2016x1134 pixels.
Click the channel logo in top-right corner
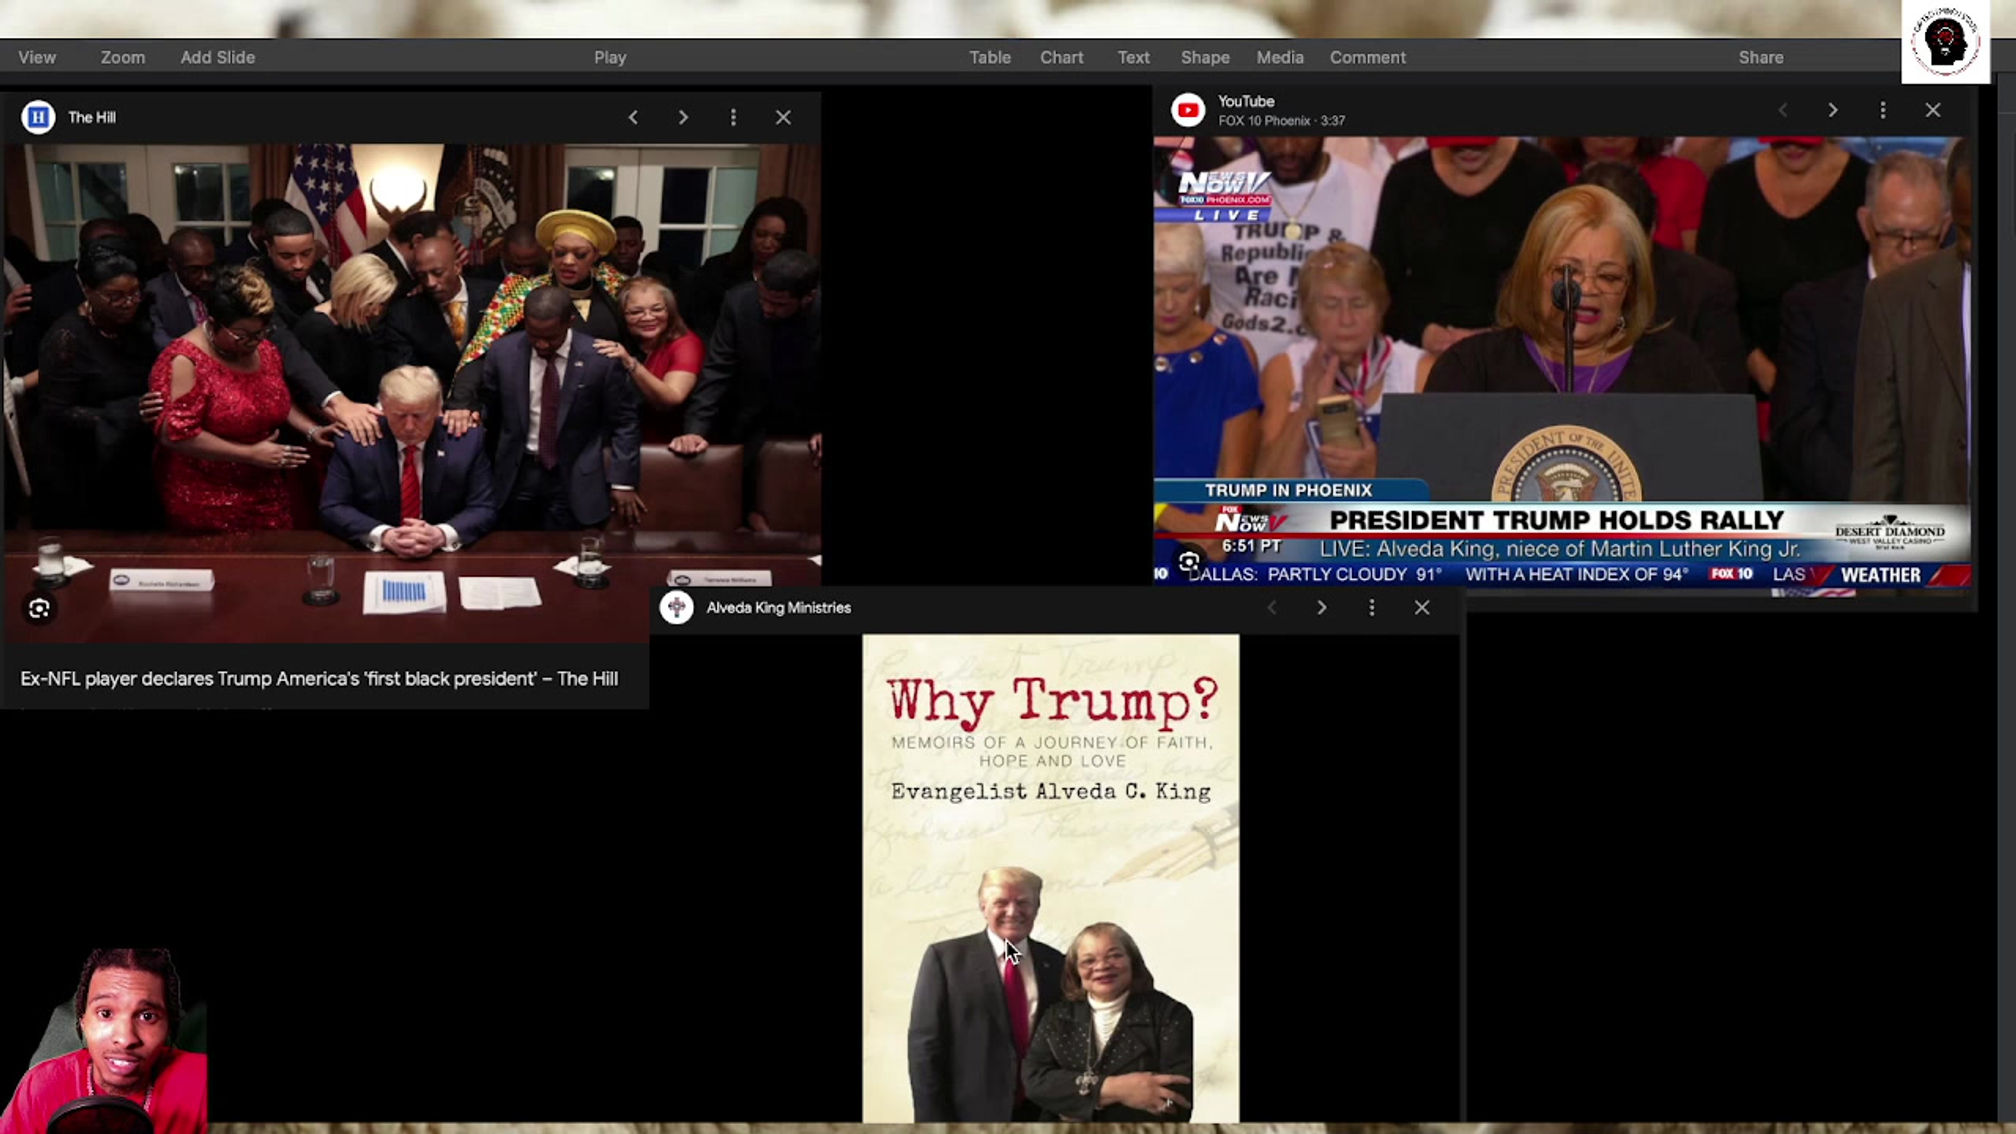pos(1944,42)
